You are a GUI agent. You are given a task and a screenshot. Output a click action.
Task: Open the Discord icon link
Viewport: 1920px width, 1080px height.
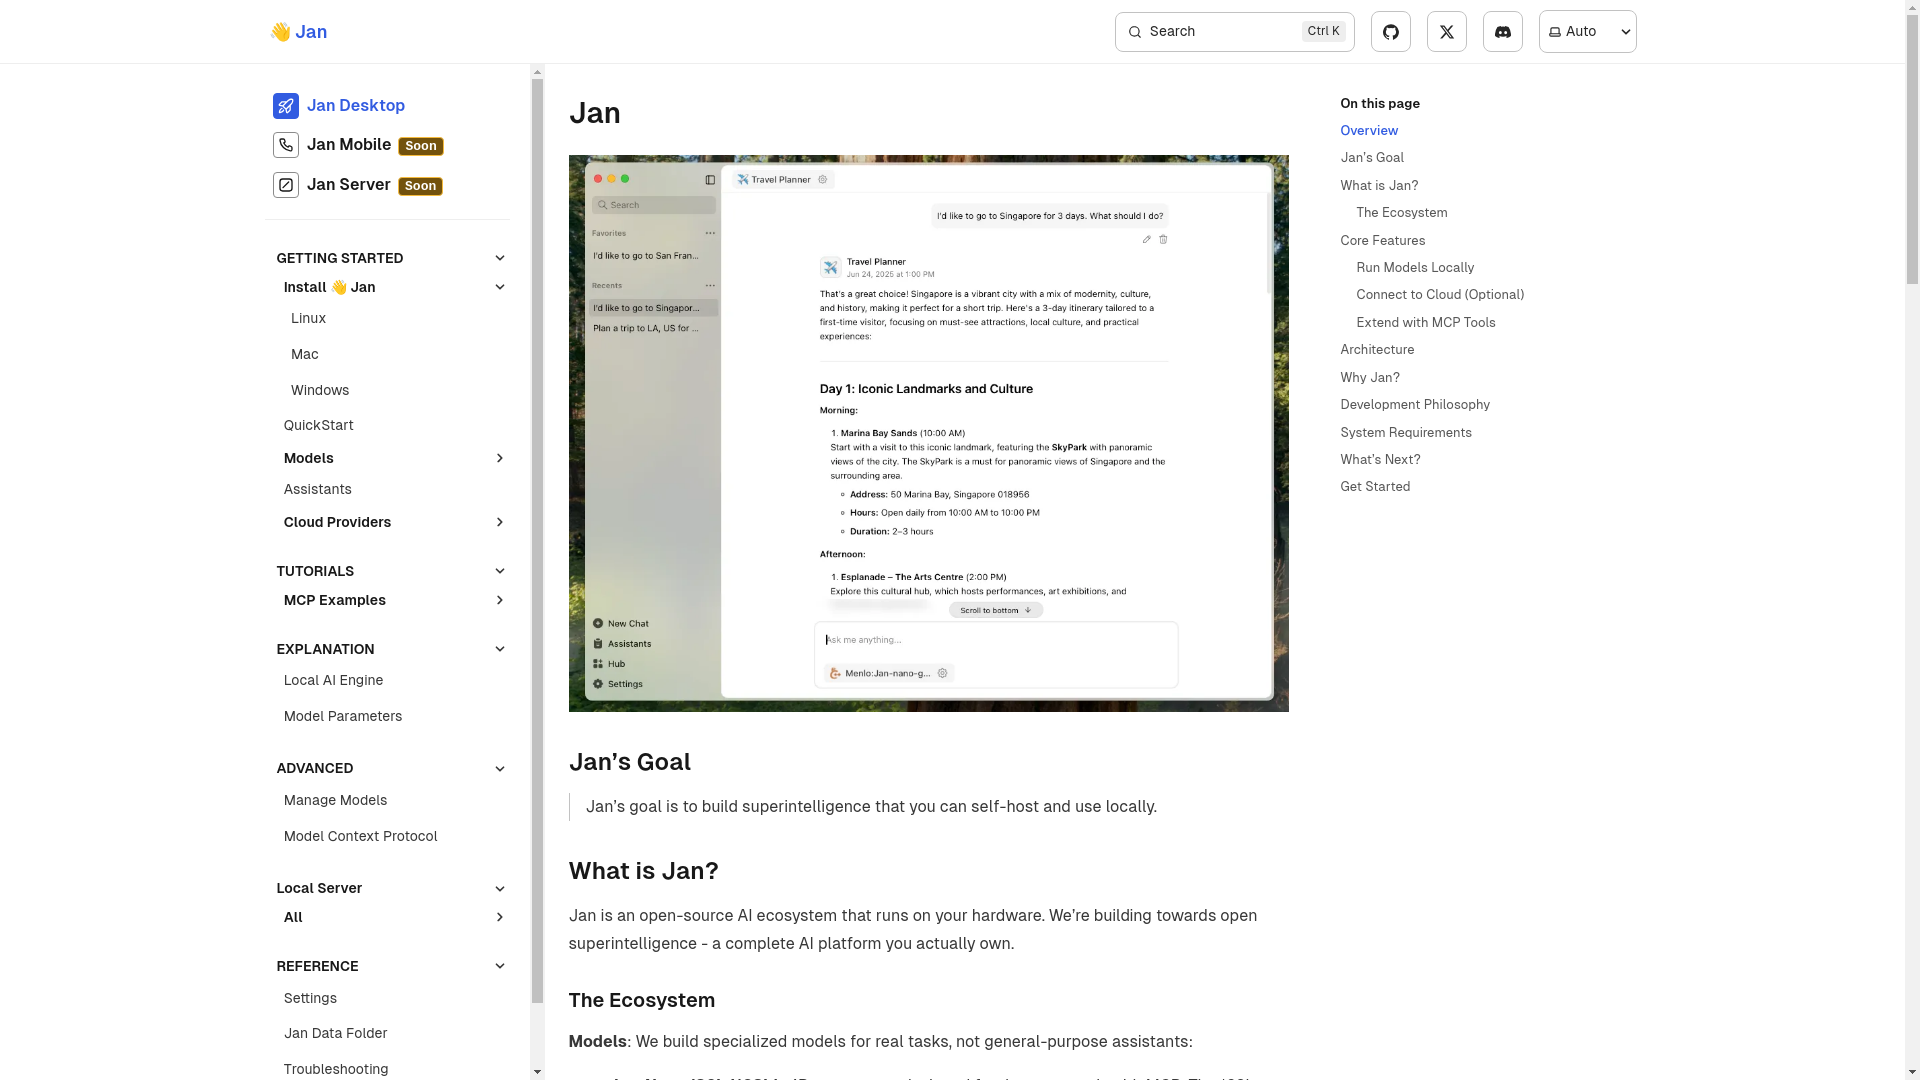tap(1502, 32)
